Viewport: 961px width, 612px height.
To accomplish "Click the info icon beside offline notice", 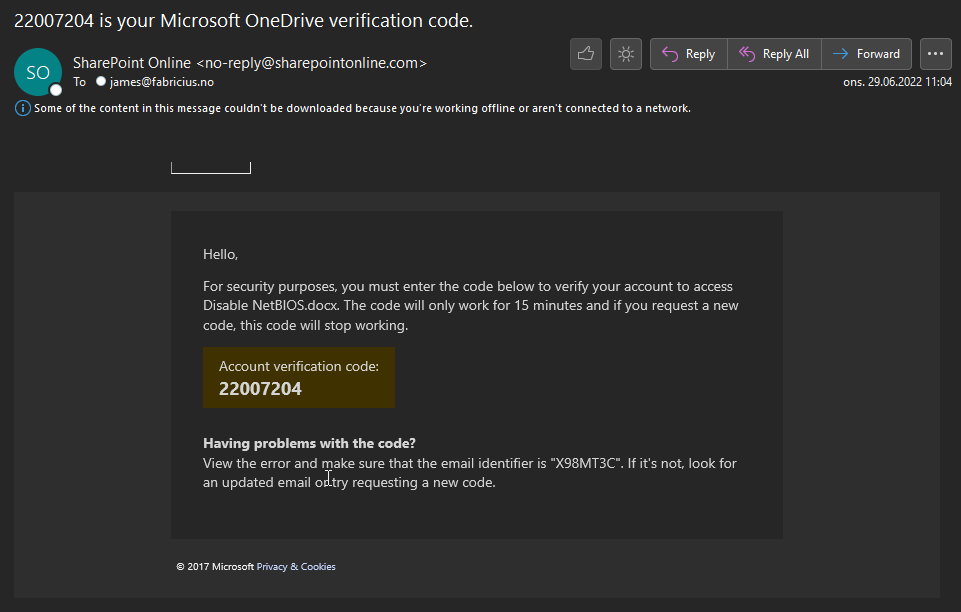I will [x=23, y=108].
